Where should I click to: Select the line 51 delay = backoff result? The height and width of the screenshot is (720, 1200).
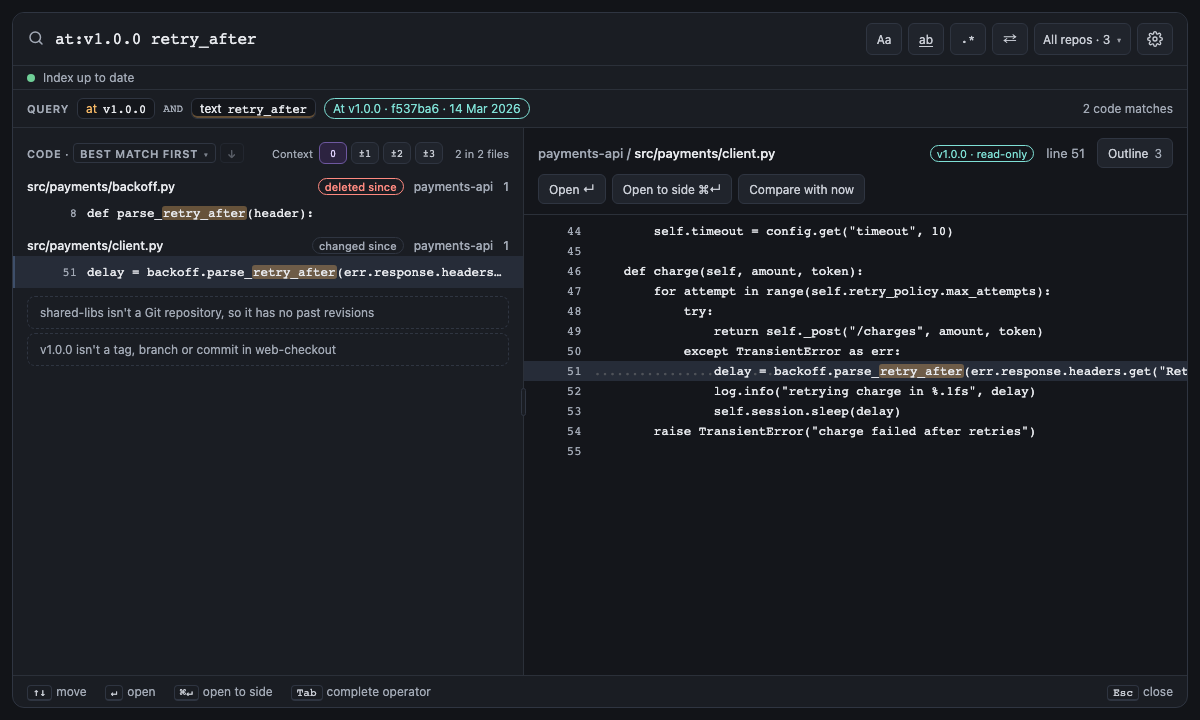(x=268, y=272)
